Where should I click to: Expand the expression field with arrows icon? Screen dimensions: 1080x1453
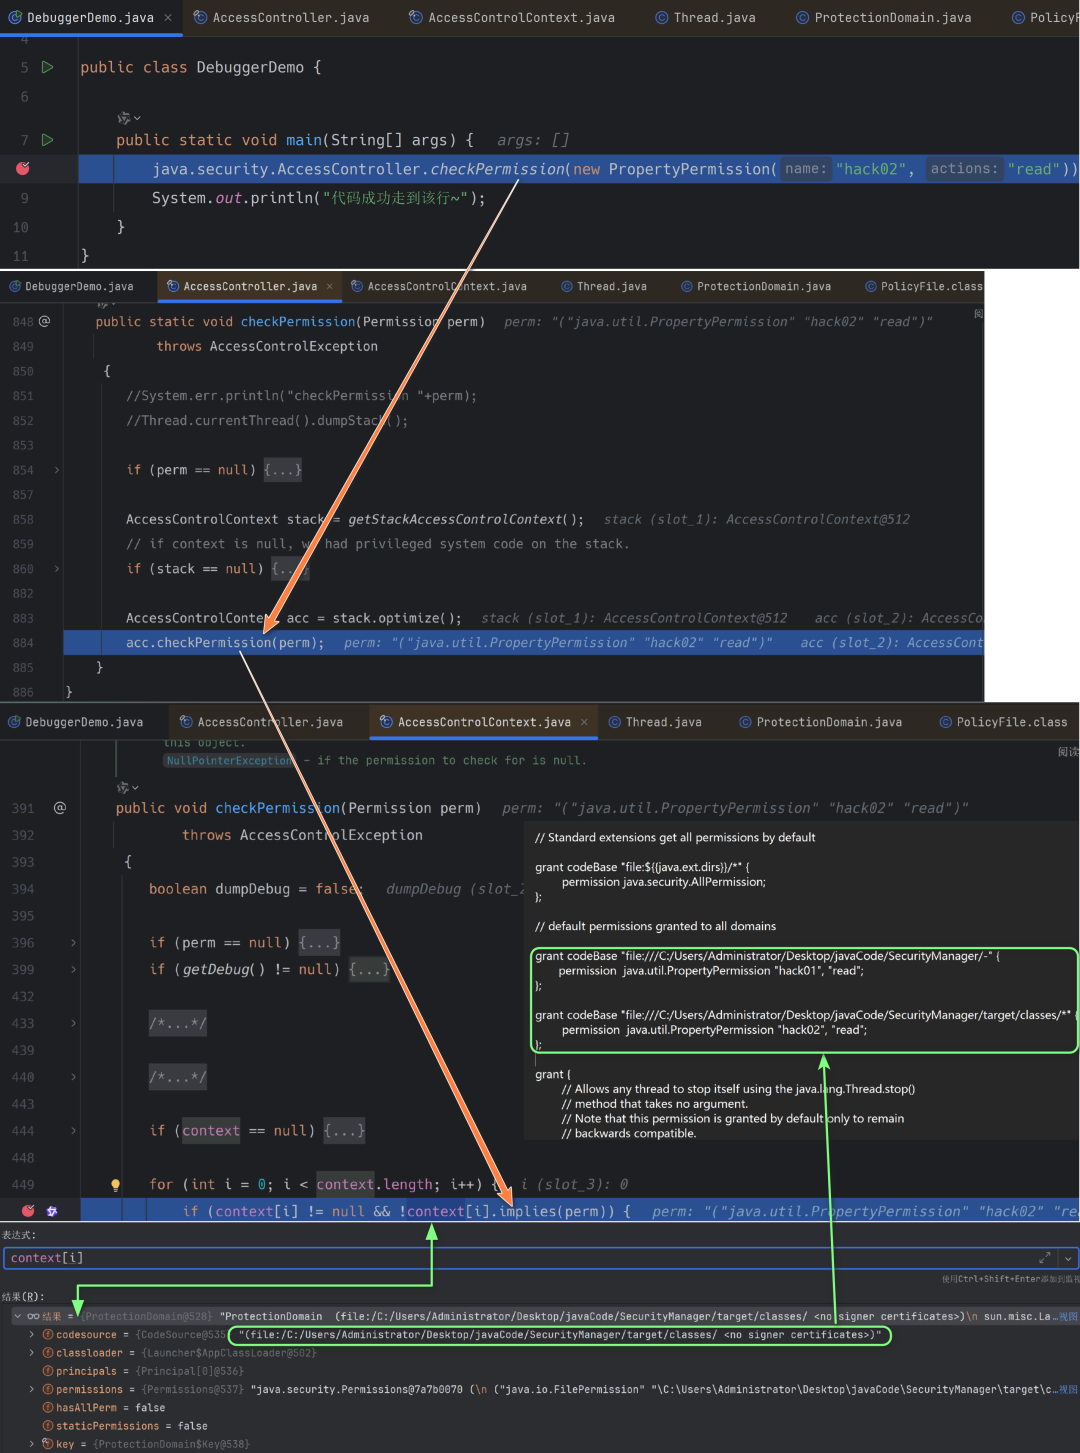pos(1045,1258)
